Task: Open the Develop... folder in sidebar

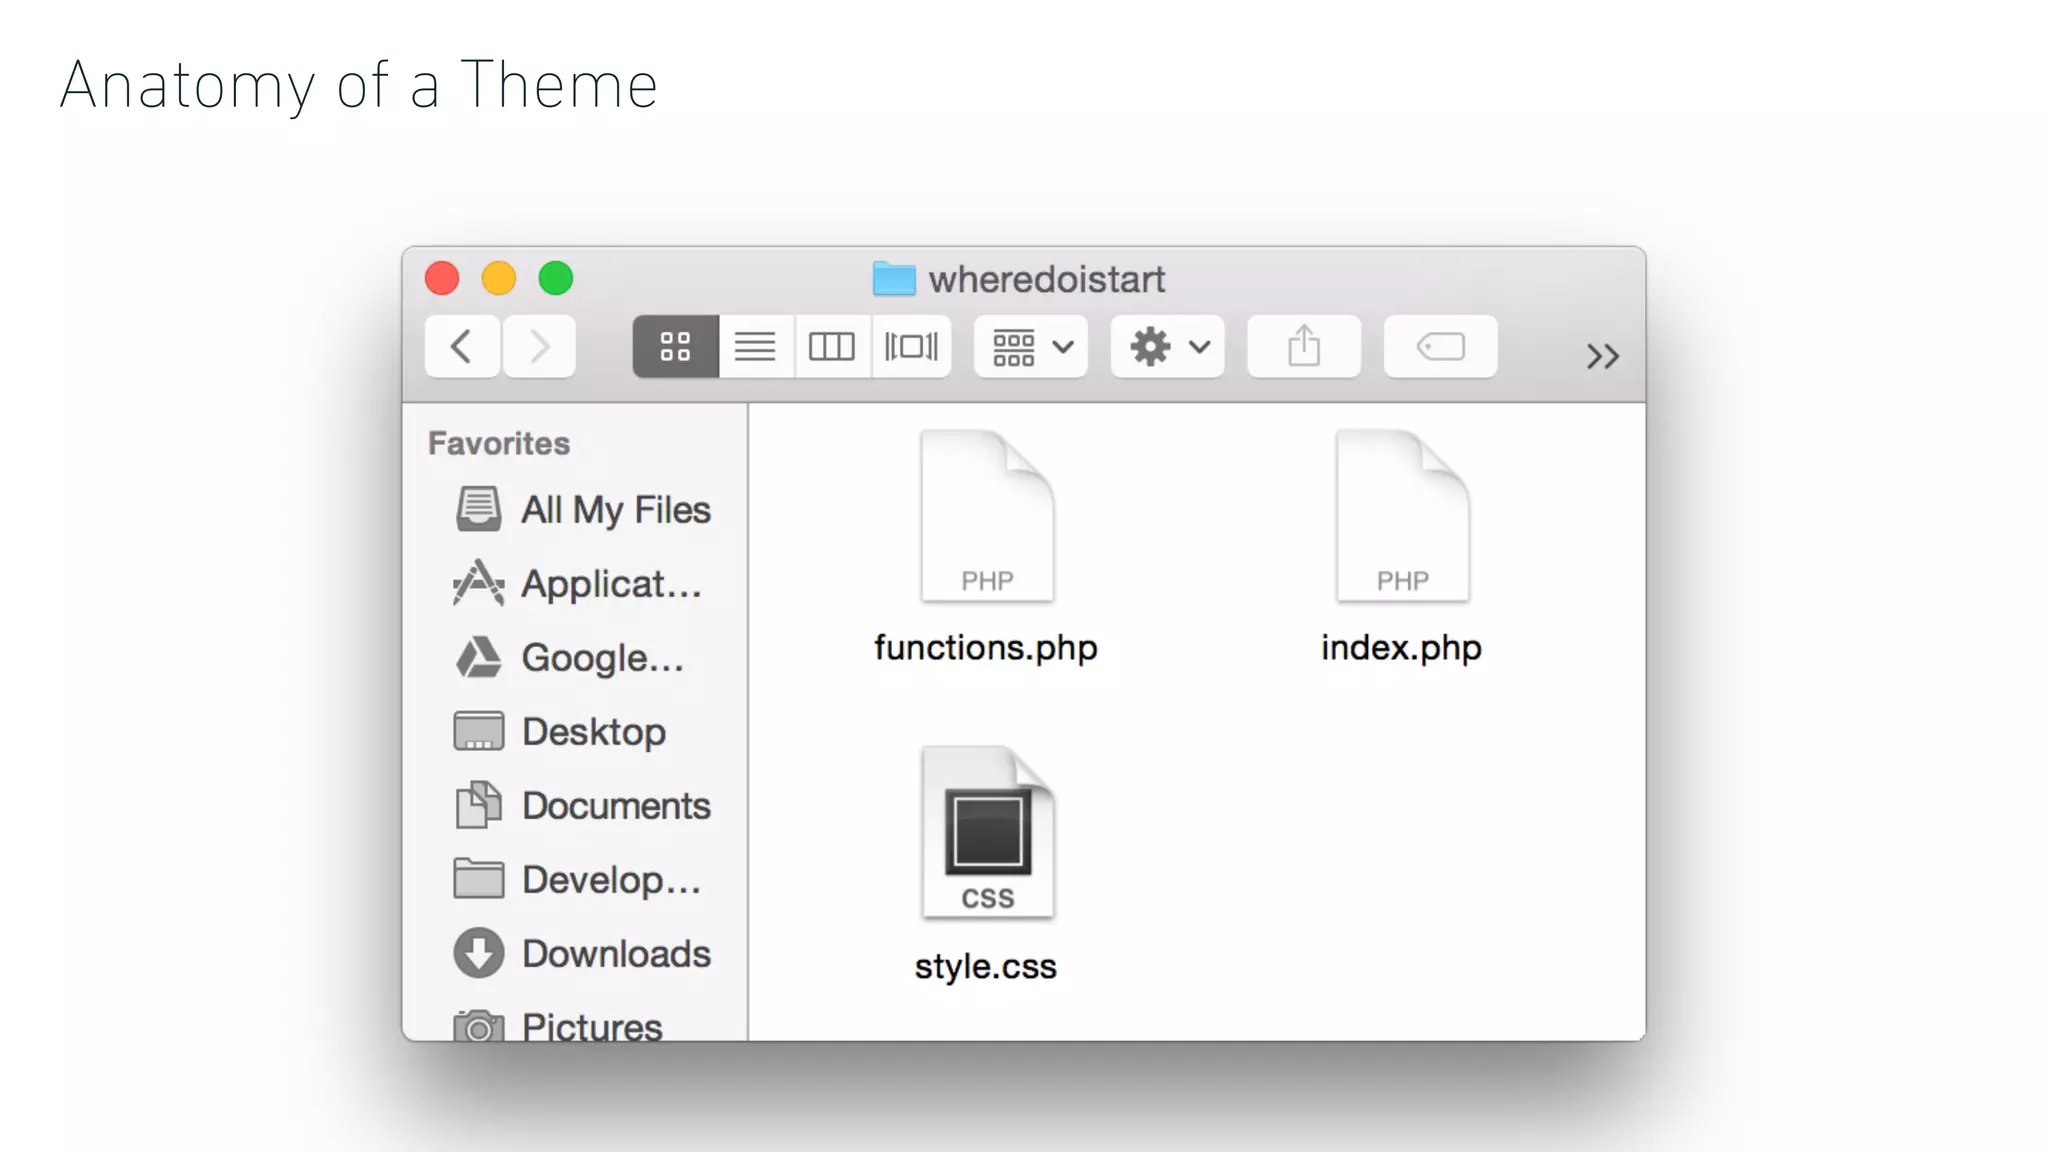Action: pos(577,880)
